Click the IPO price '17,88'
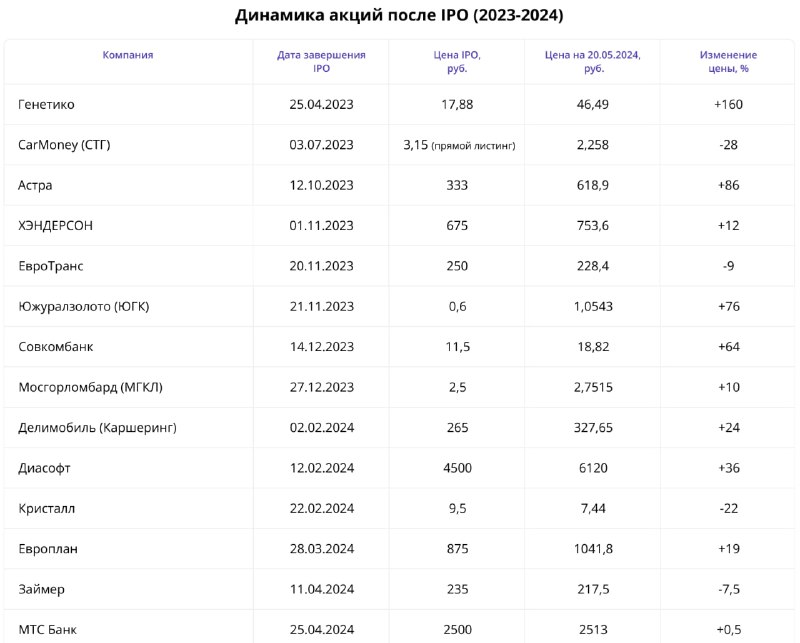 (457, 105)
